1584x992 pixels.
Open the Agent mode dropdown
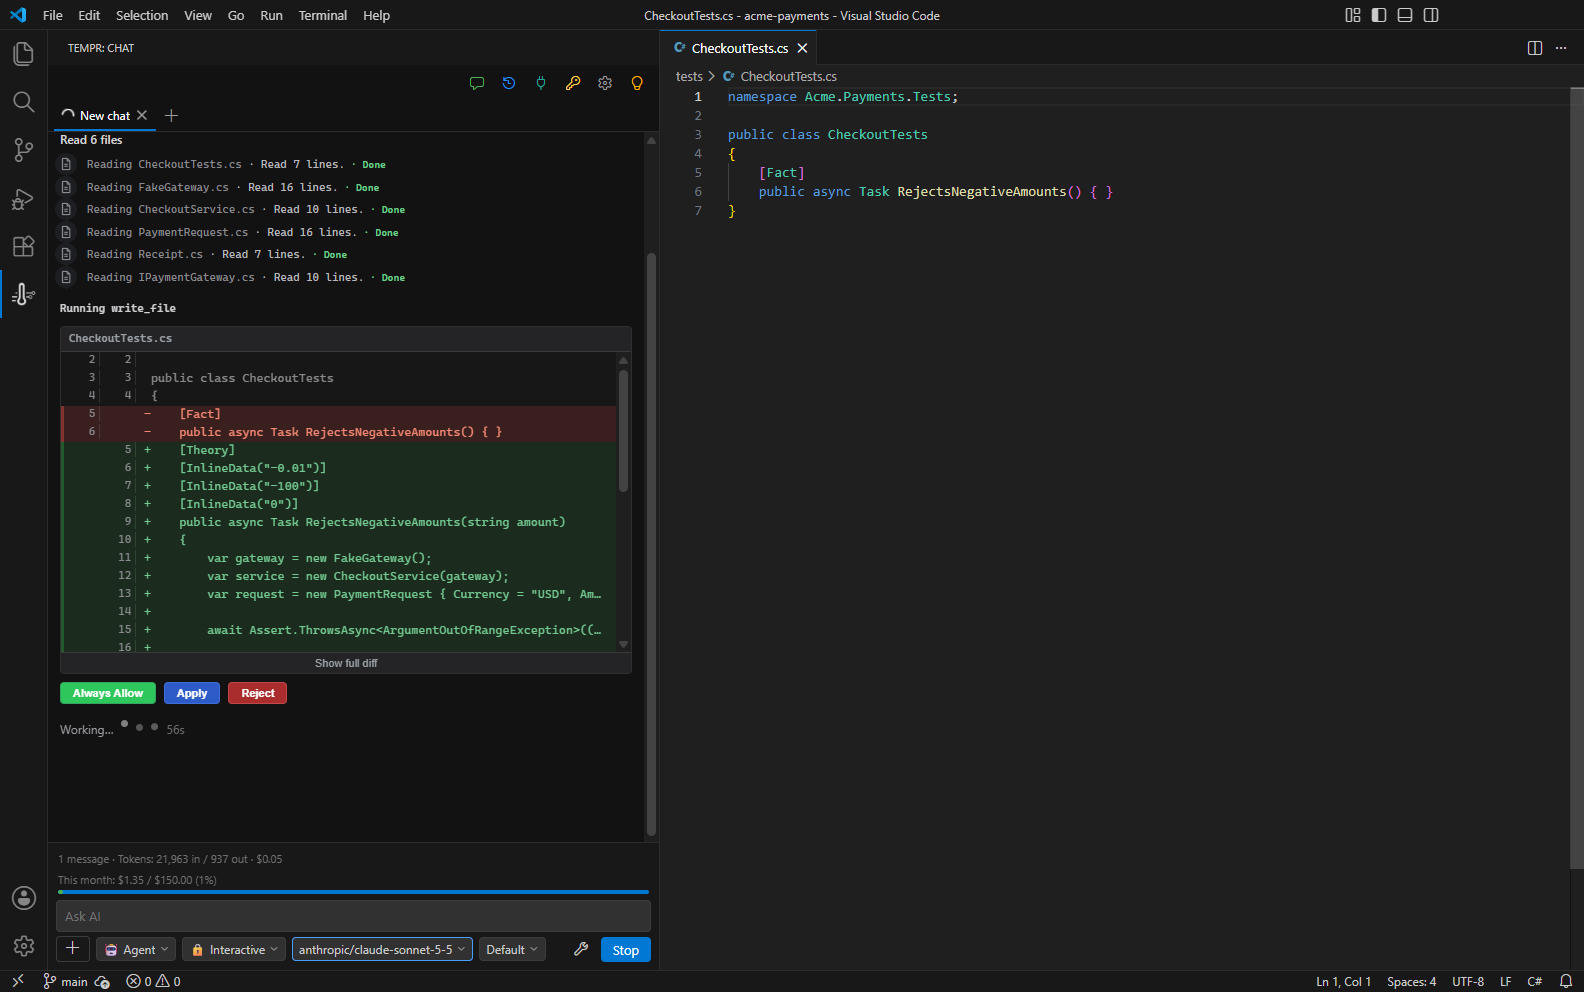[x=137, y=950]
